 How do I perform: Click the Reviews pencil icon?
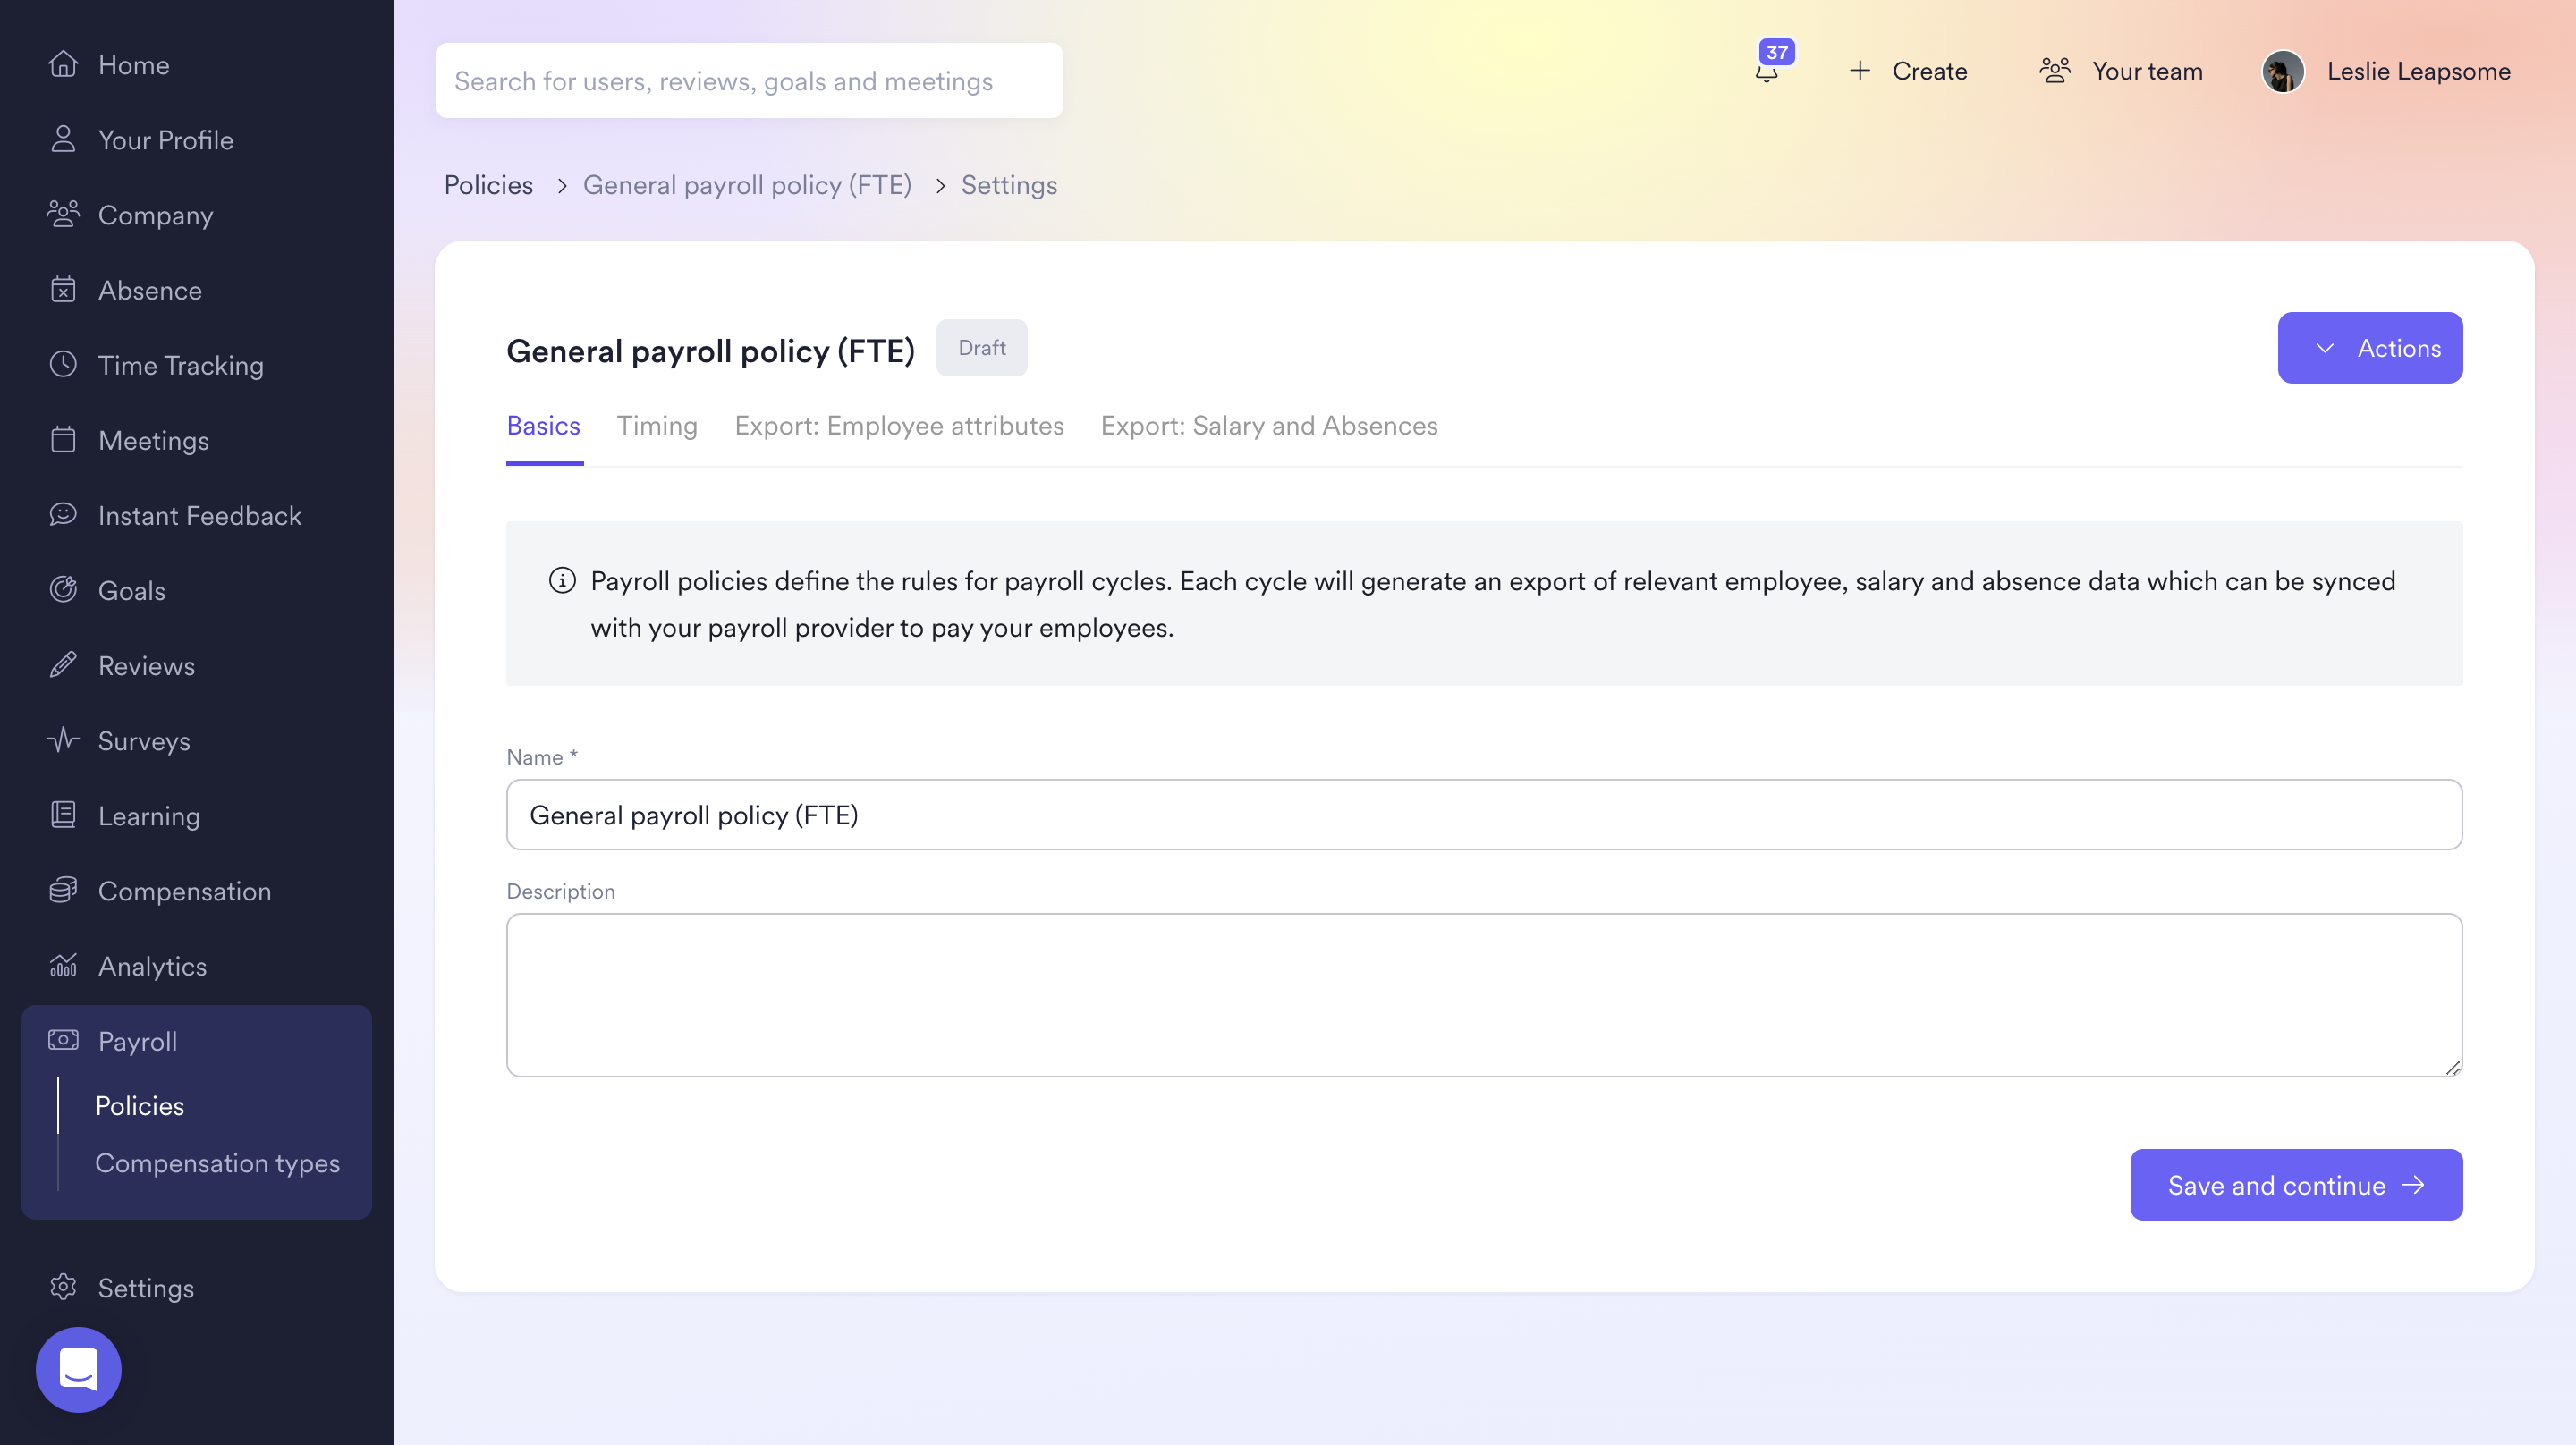63,665
